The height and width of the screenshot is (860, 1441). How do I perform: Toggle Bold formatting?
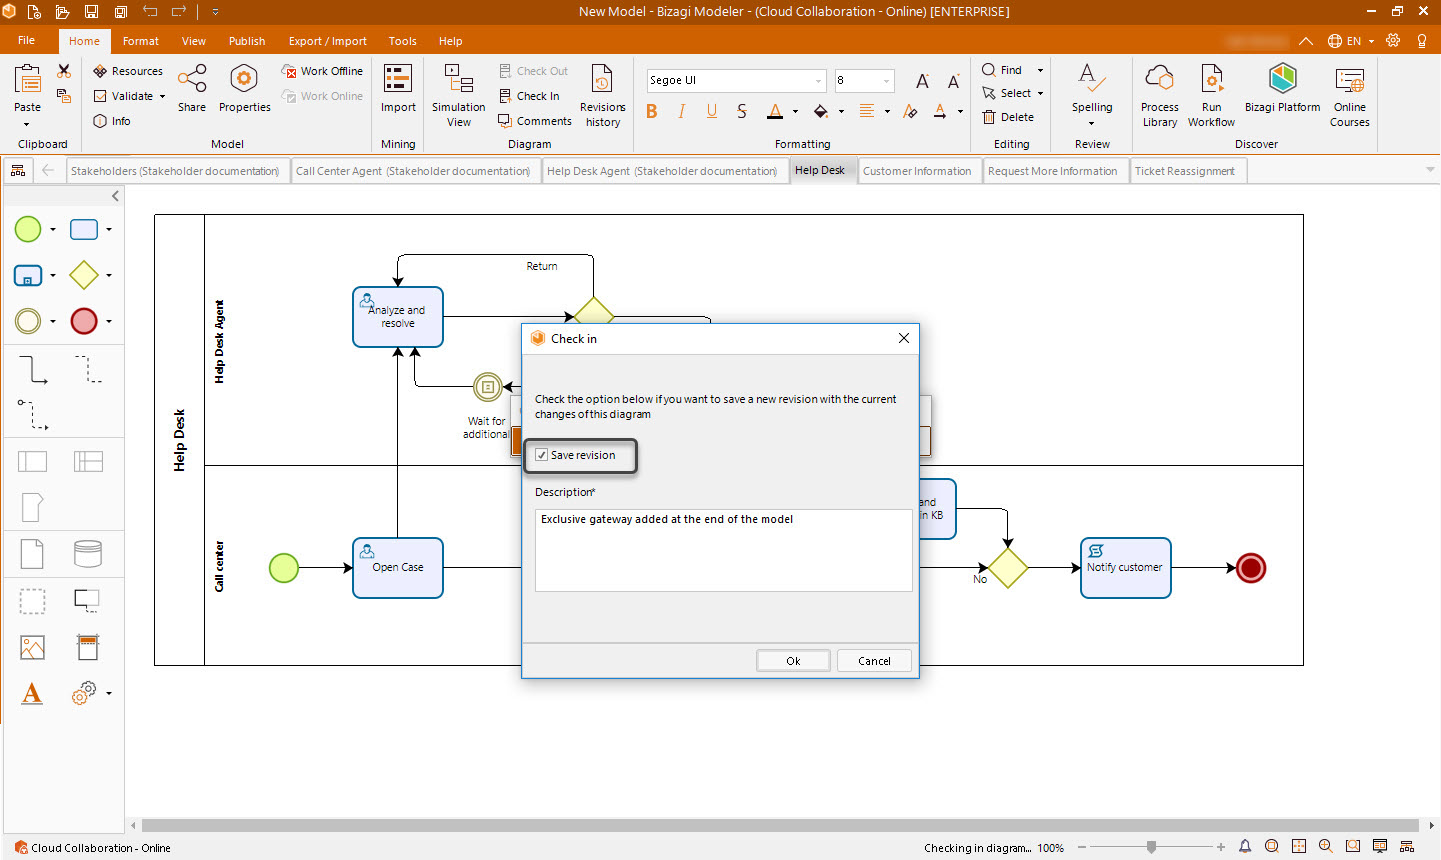pos(652,111)
